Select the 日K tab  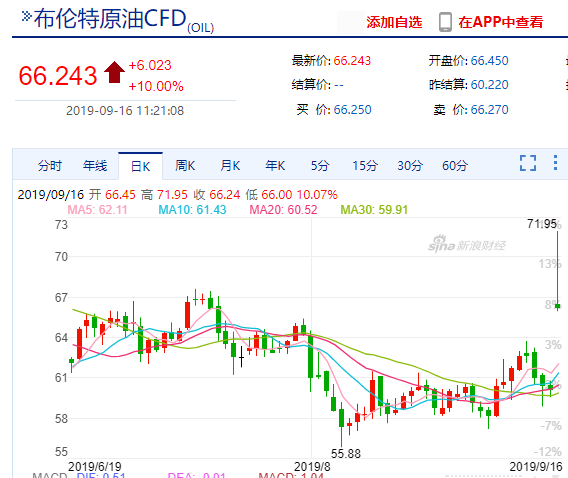(141, 166)
